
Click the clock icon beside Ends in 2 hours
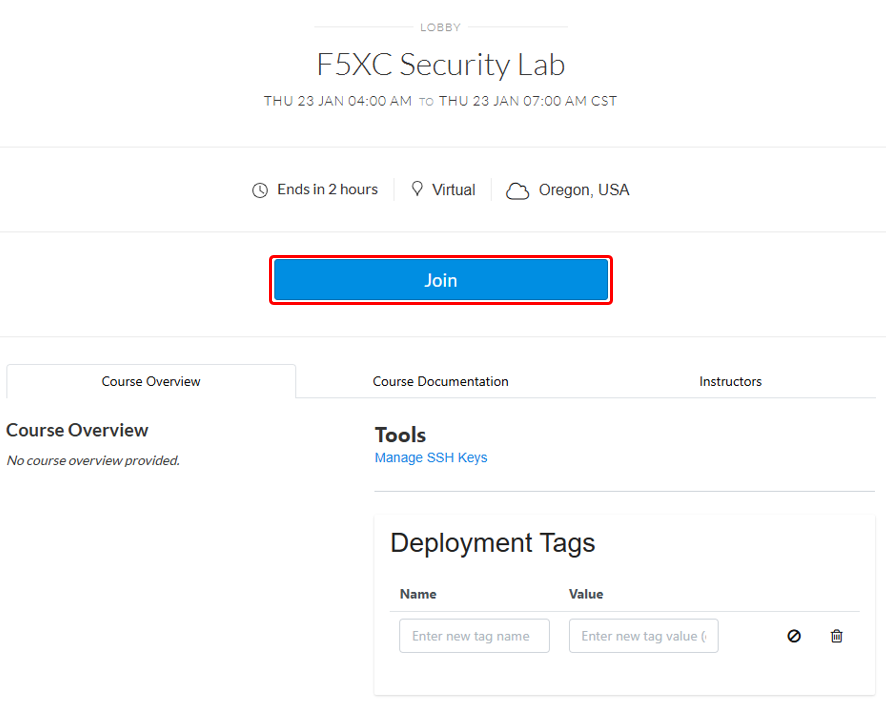(260, 190)
